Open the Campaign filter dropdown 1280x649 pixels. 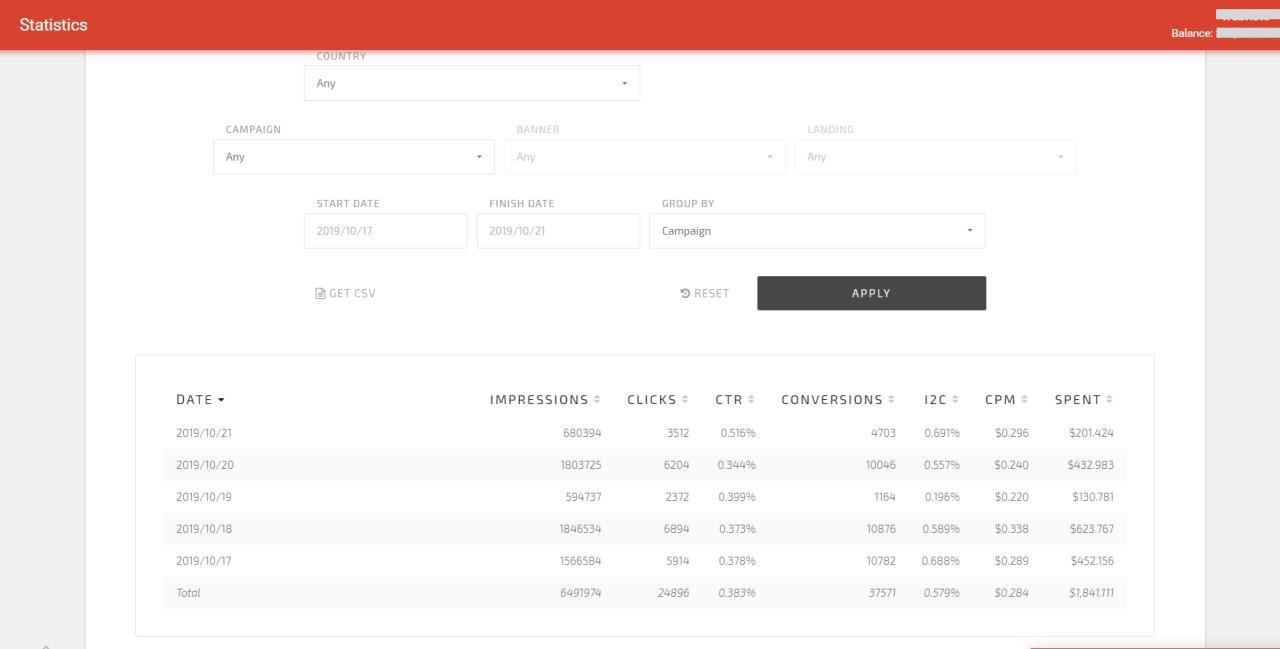353,157
